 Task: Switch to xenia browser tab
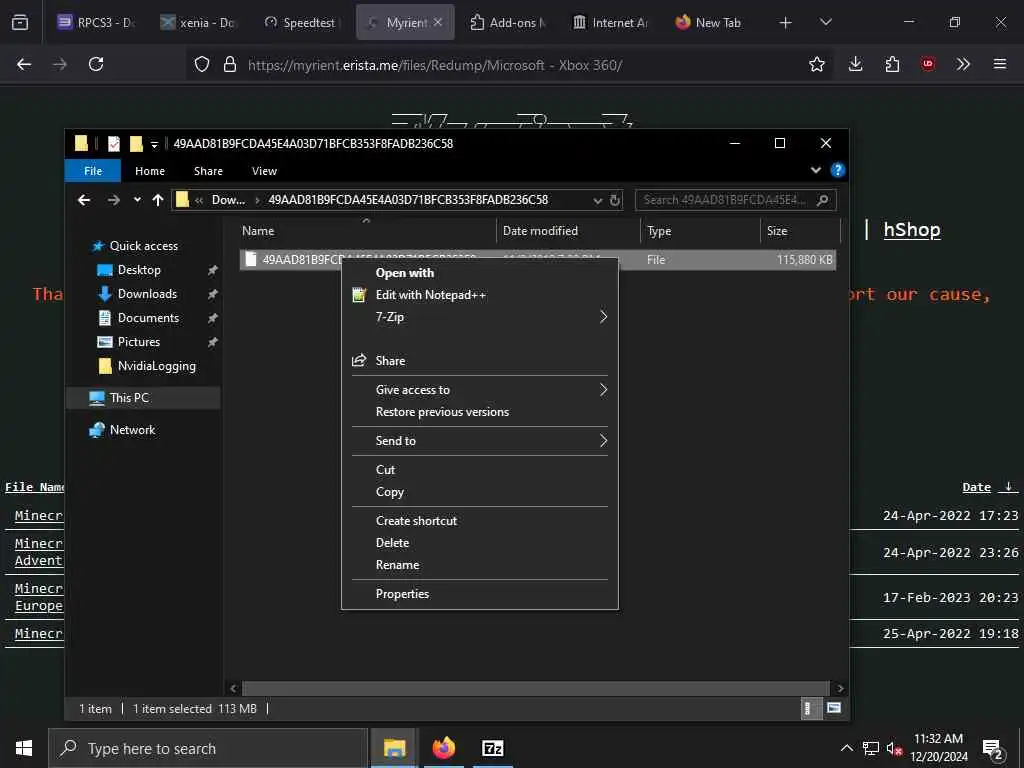(199, 23)
